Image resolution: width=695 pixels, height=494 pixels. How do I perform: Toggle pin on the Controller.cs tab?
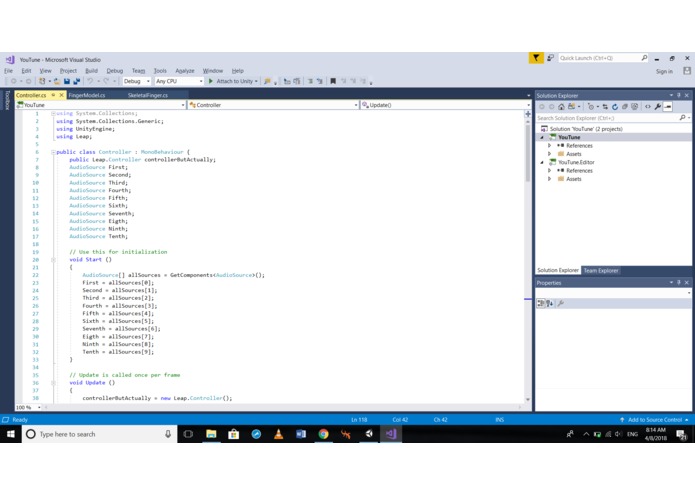(53, 95)
